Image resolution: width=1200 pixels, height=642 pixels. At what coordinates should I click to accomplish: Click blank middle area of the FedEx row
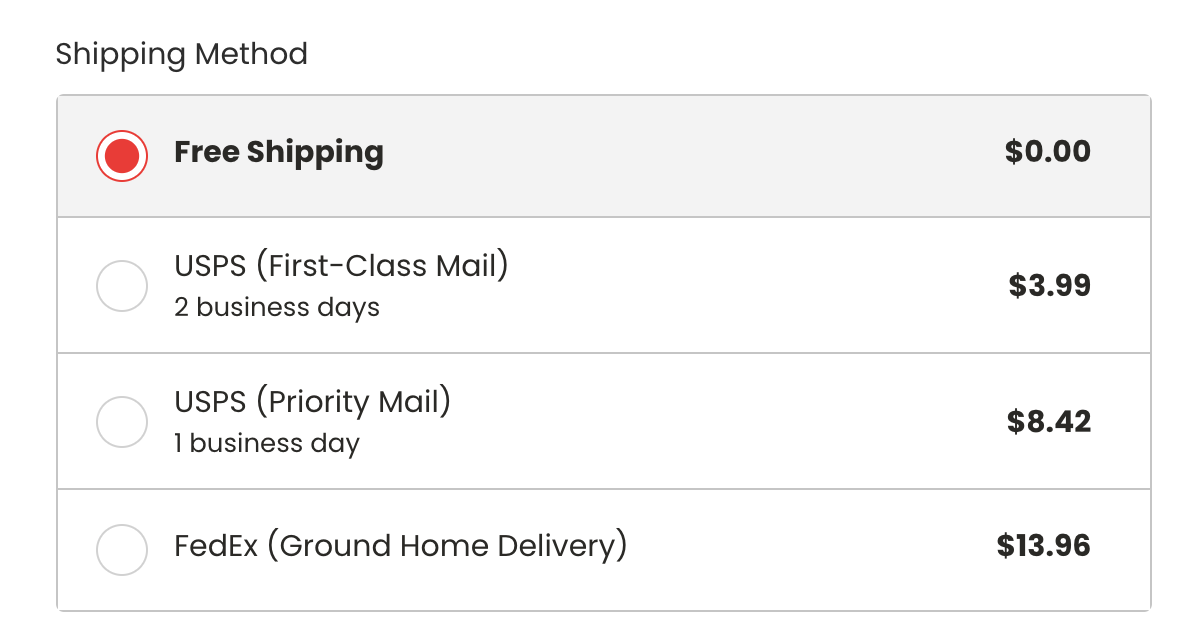click(x=800, y=550)
